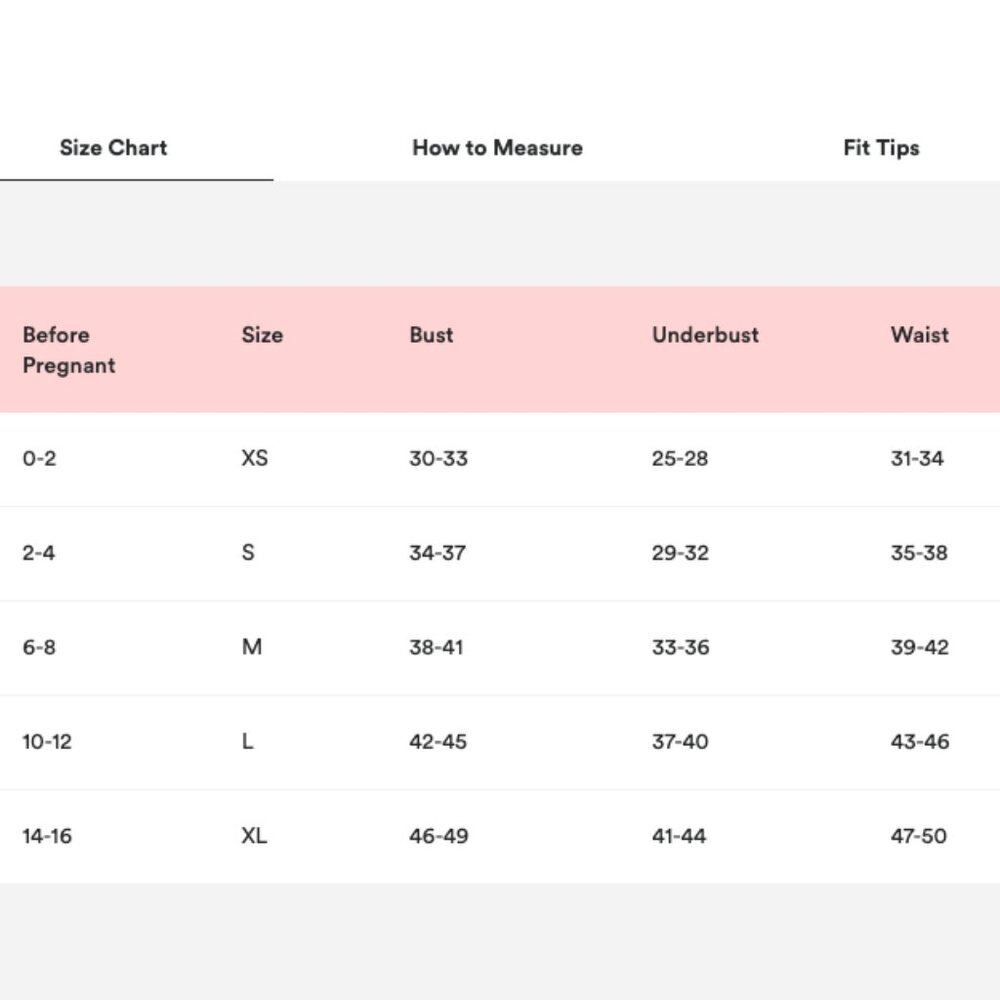
Task: Click waist value 39-42
Action: pyautogui.click(x=919, y=647)
